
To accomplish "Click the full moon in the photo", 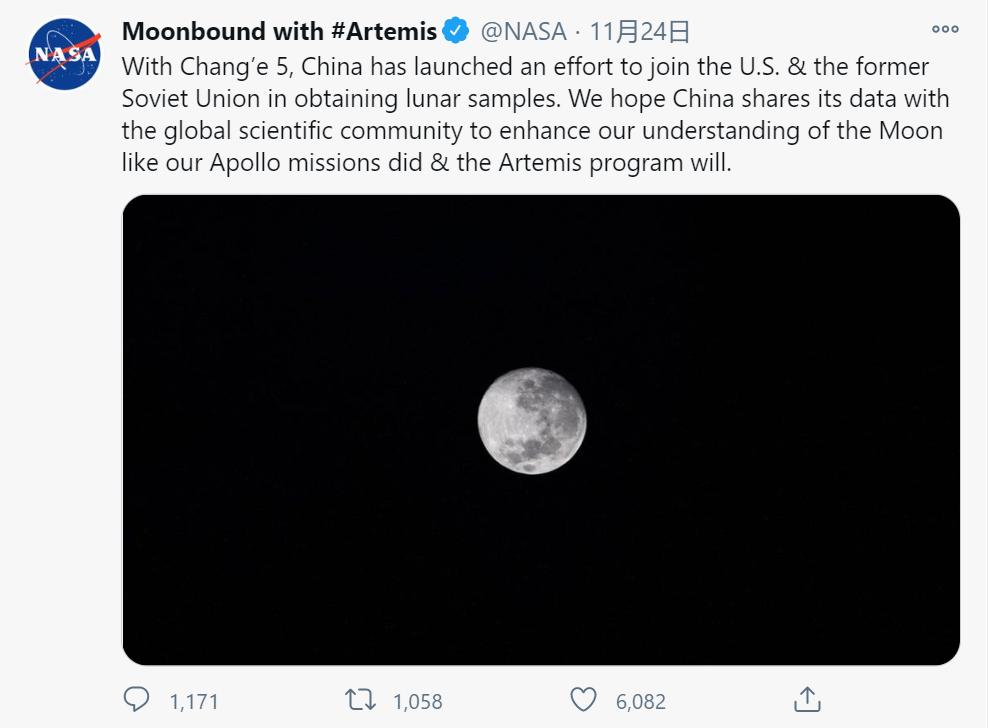I will point(531,420).
